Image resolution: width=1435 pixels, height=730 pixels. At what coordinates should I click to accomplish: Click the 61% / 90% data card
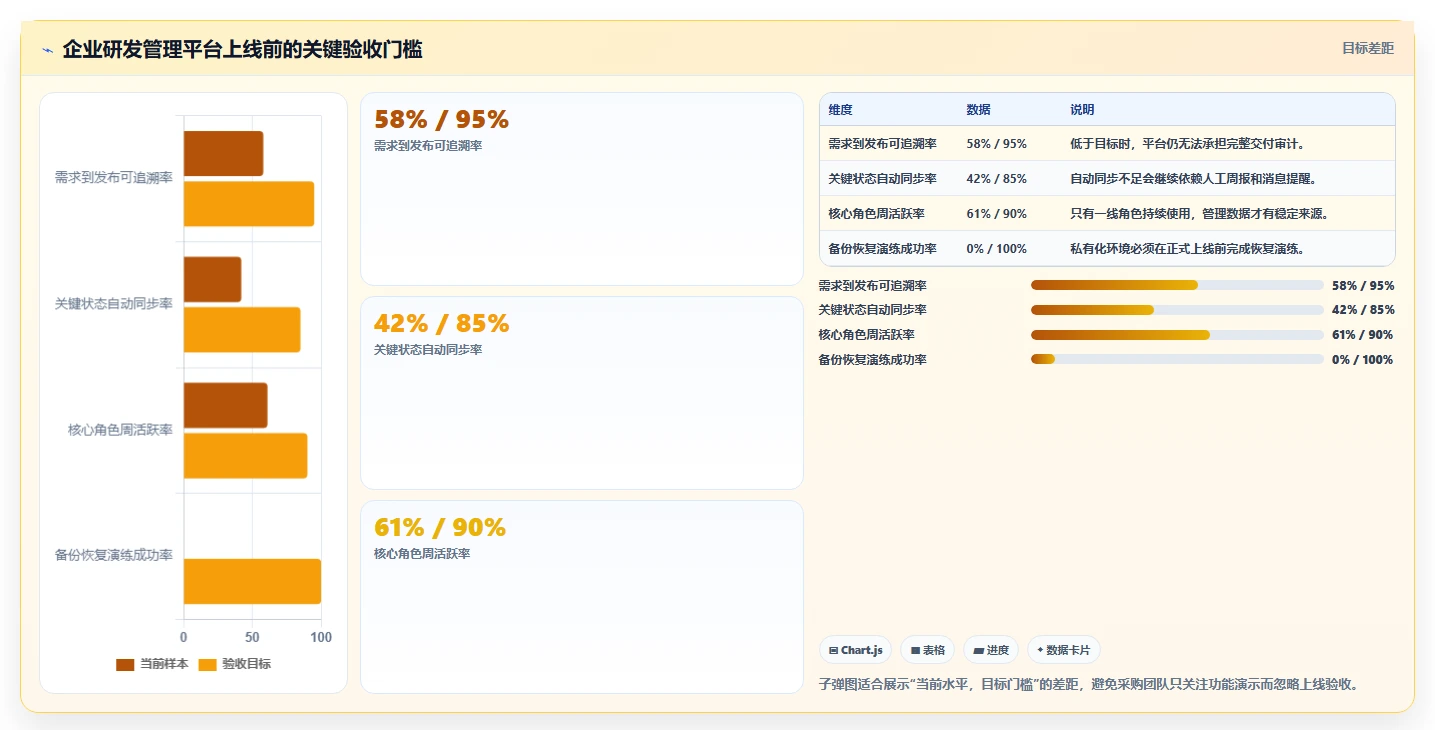pyautogui.click(x=582, y=597)
